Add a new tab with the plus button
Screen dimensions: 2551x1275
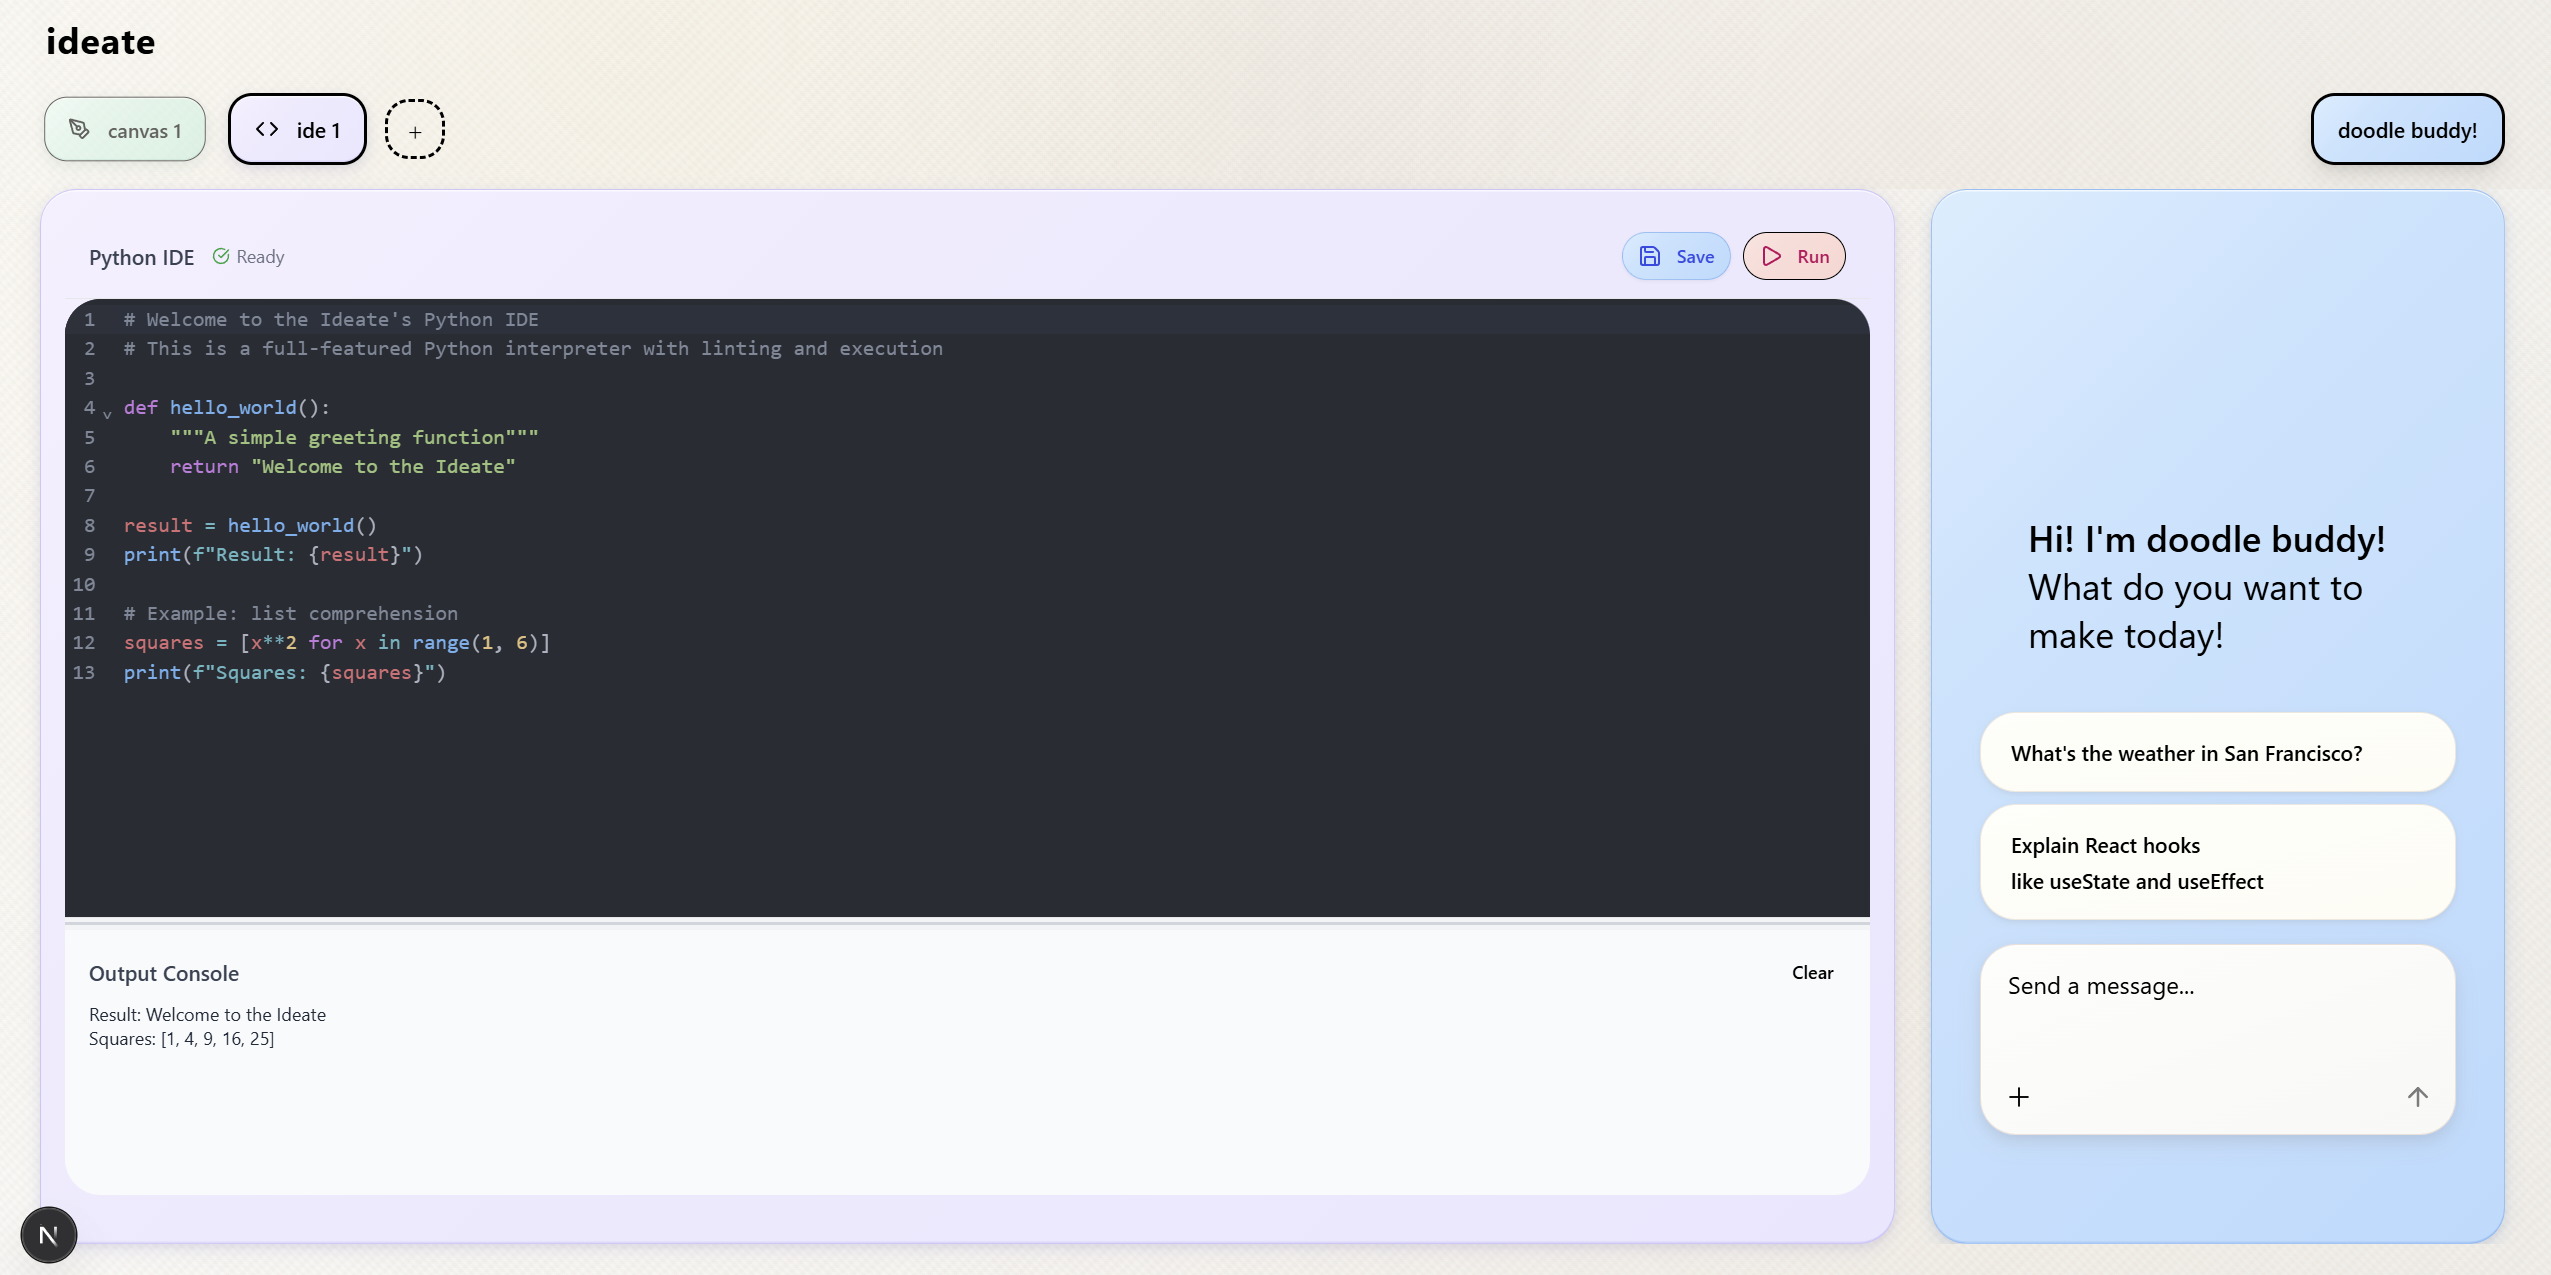click(415, 130)
